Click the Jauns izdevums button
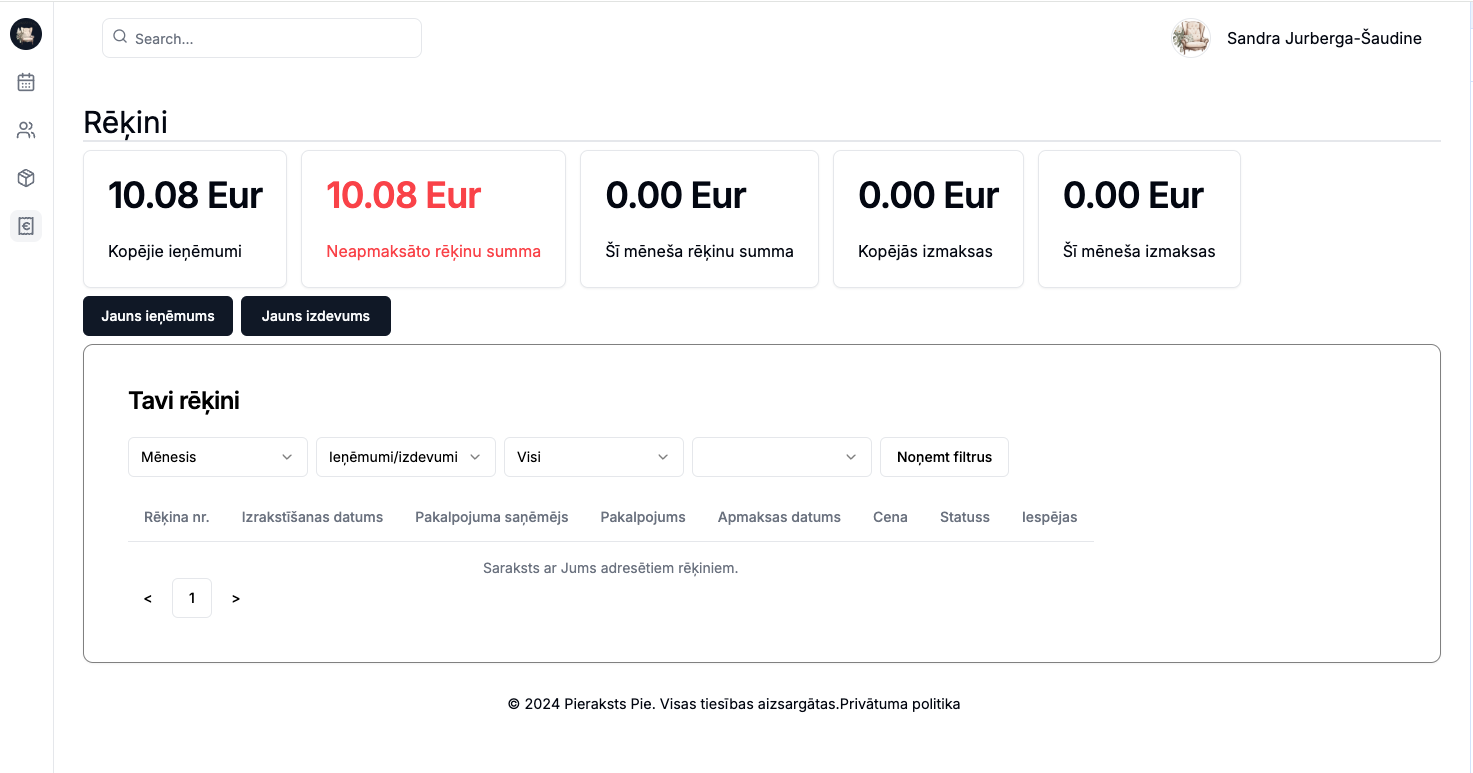This screenshot has height=773, width=1473. (316, 316)
